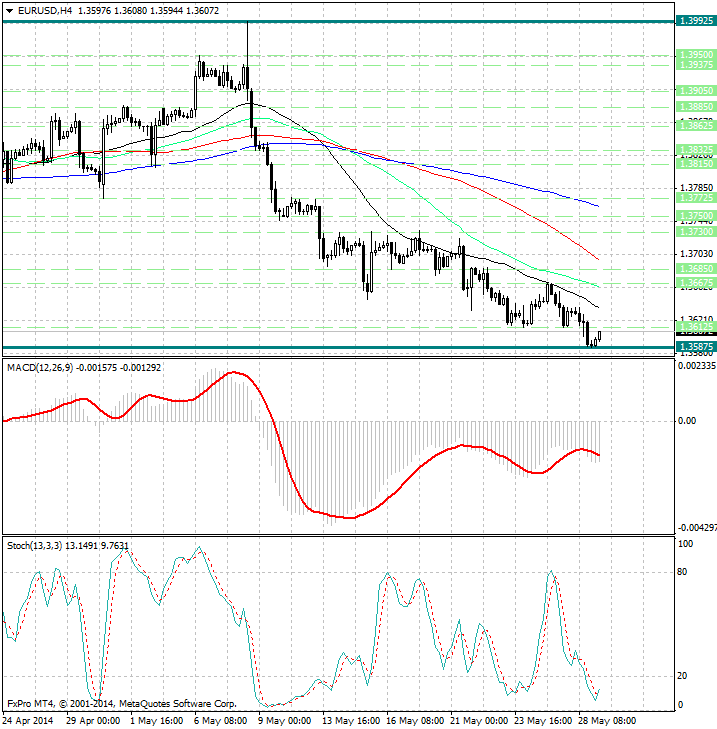Click the 1.36675 price level label
This screenshot has width=717, height=729.
(x=696, y=283)
